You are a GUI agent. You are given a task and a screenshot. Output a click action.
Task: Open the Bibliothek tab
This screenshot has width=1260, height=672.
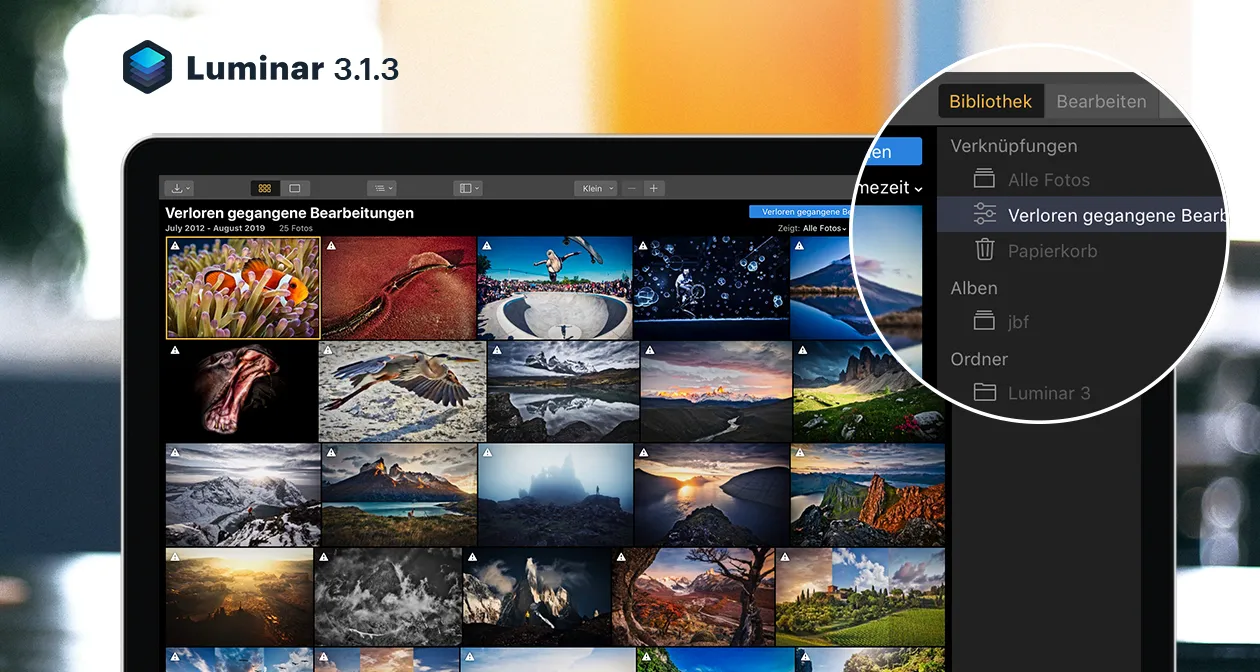click(x=990, y=102)
